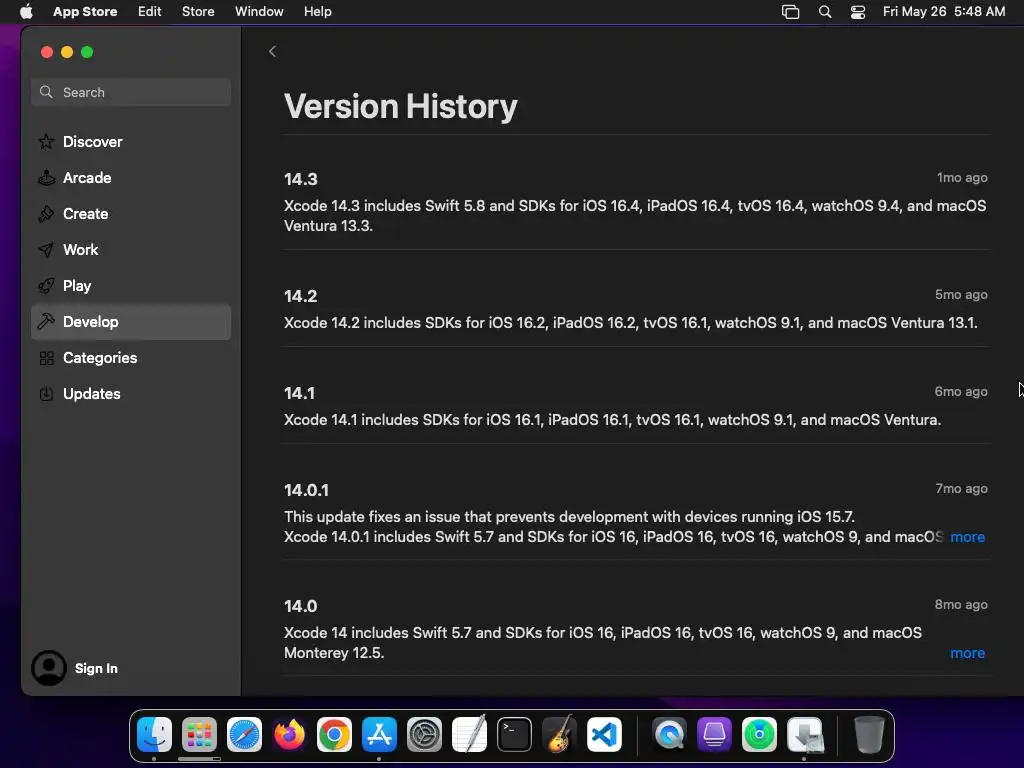Open the Categories section

click(131, 358)
